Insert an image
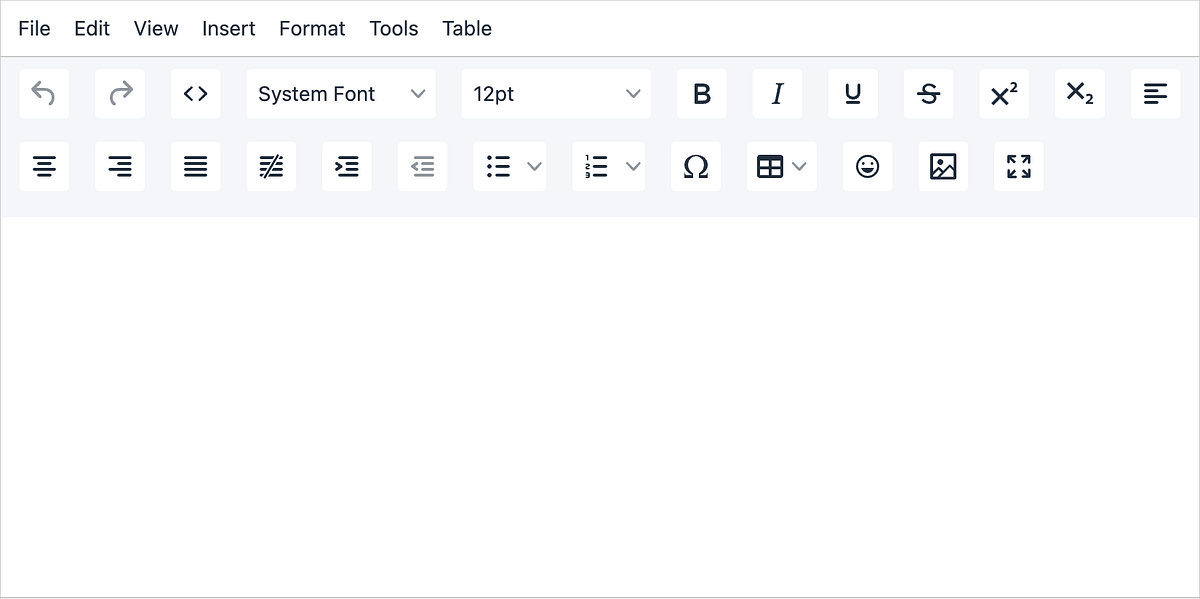 (943, 166)
